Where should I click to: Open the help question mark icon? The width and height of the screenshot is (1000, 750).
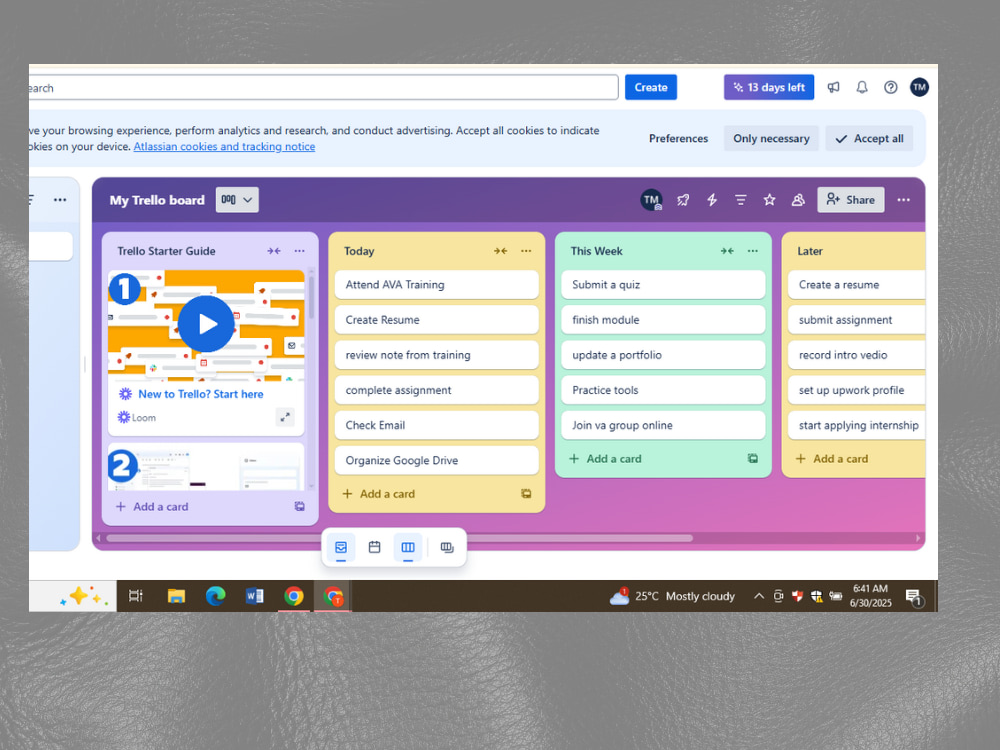tap(890, 87)
